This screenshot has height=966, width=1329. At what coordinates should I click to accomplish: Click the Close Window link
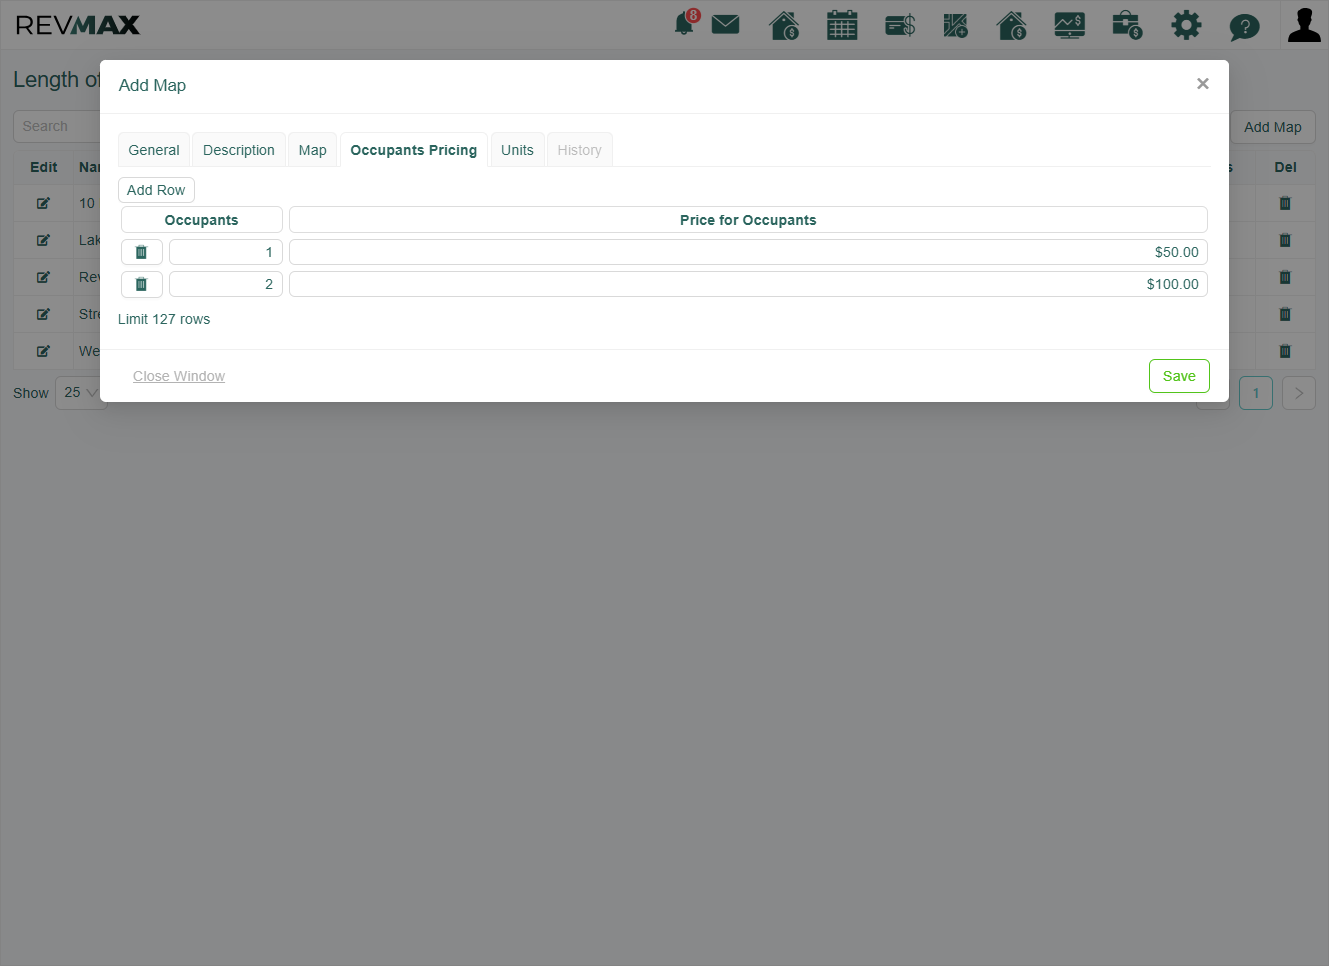tap(179, 376)
